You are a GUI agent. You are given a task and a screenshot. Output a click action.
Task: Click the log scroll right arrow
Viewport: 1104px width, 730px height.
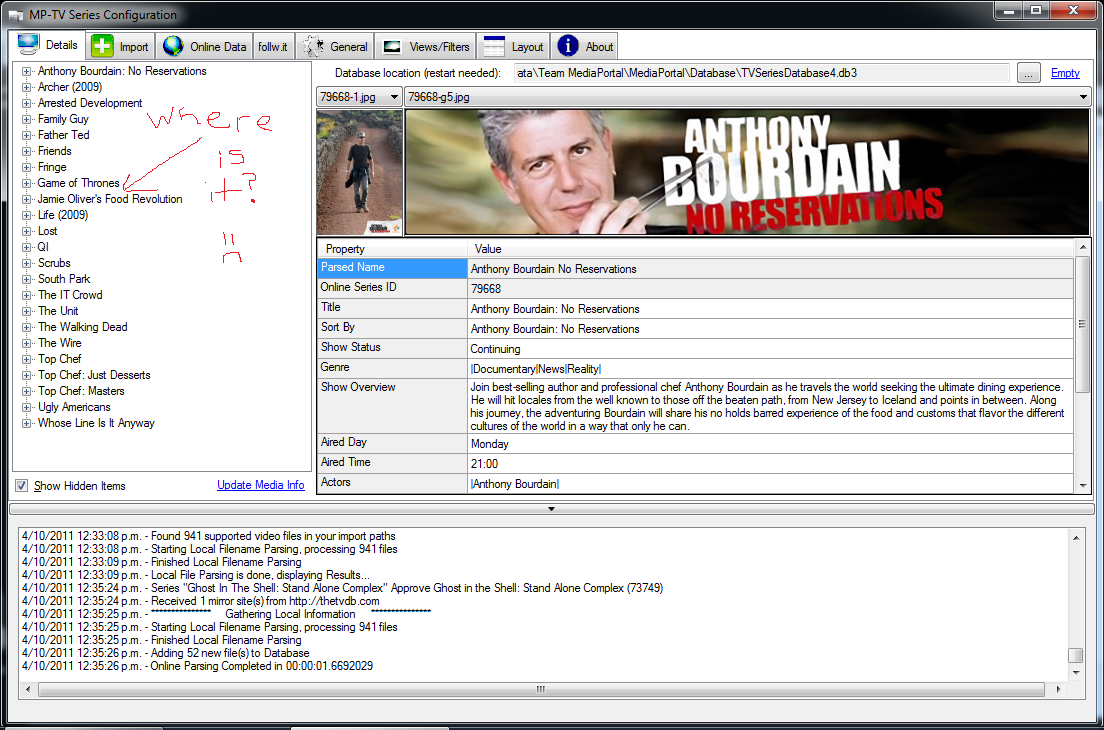coord(1058,689)
